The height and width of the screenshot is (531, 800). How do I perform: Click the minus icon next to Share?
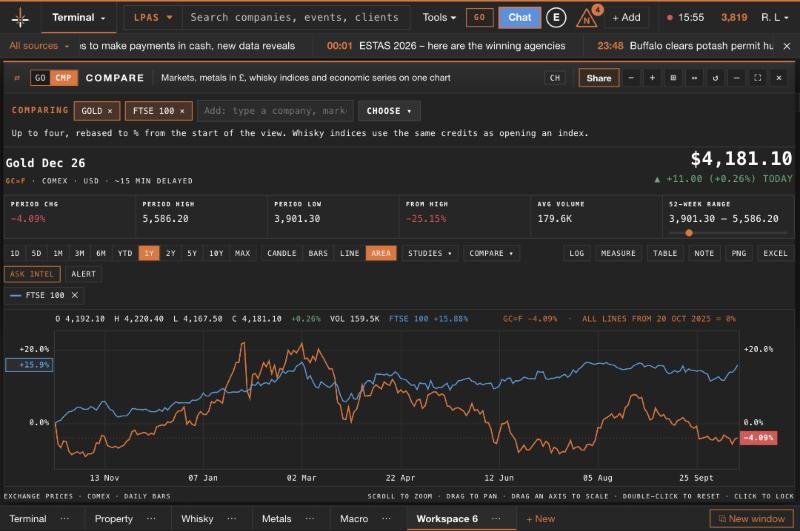point(631,78)
